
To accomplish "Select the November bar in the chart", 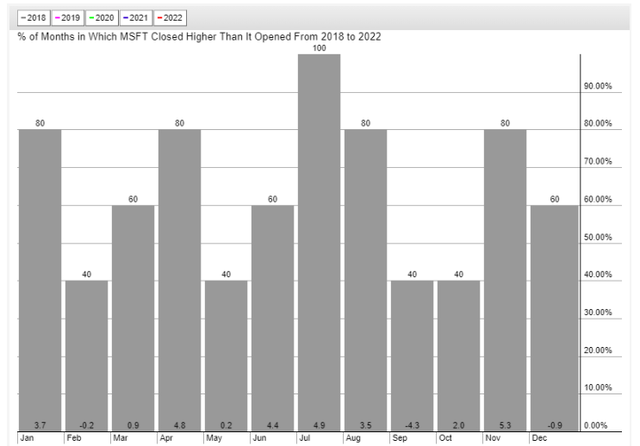I will [505, 280].
